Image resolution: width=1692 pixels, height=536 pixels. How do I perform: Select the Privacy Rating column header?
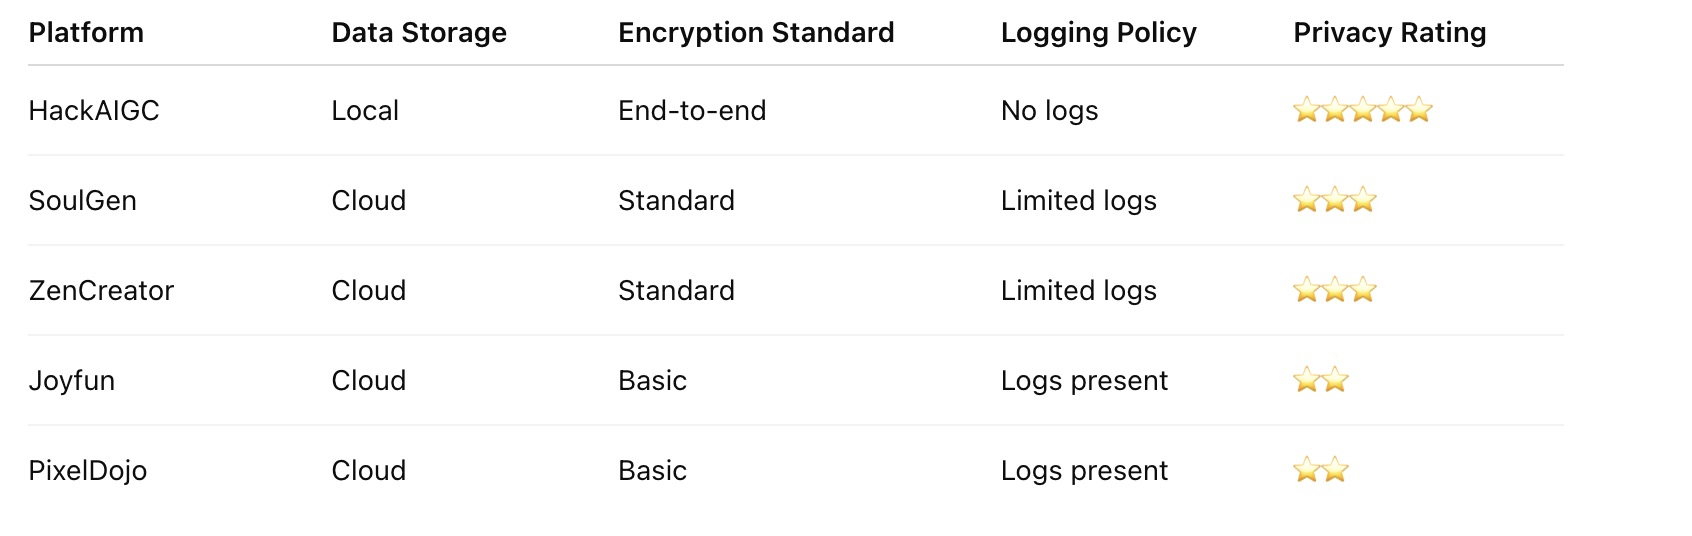click(x=1389, y=33)
